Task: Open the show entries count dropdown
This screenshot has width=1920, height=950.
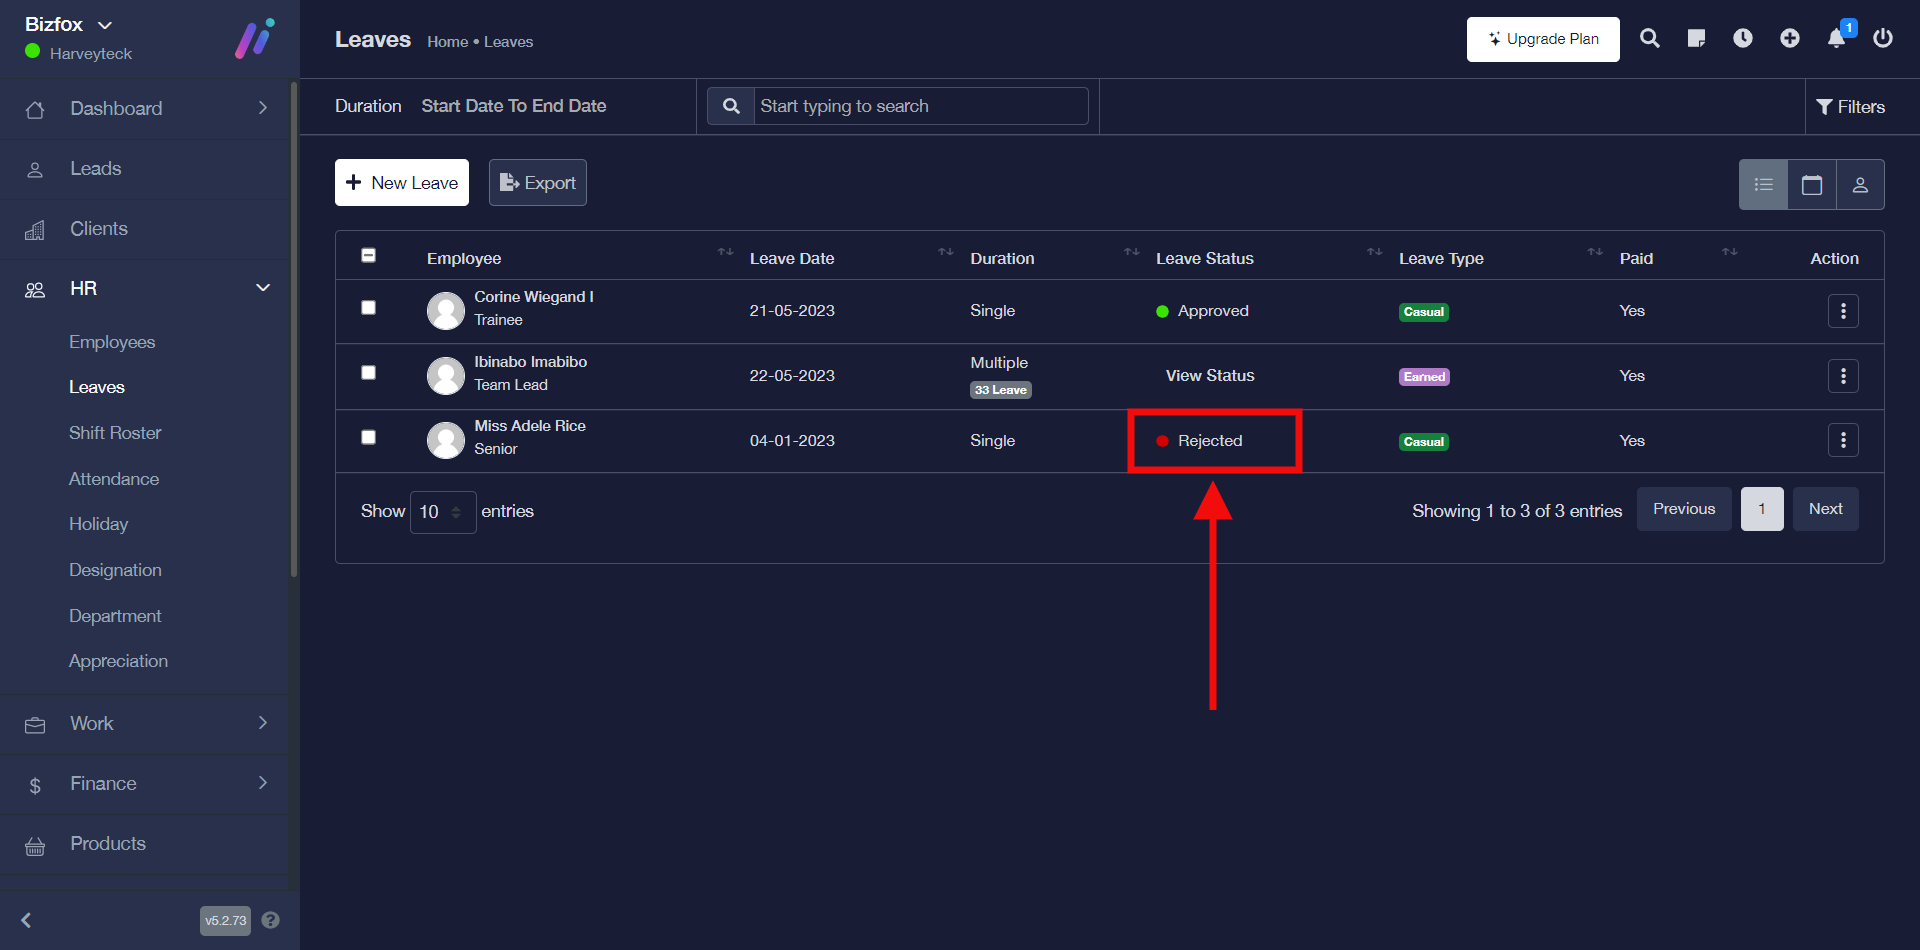Action: (x=442, y=512)
